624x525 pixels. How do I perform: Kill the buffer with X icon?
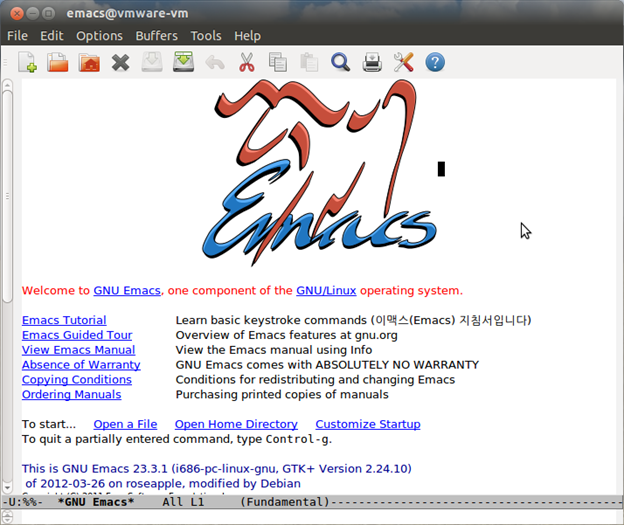point(121,62)
